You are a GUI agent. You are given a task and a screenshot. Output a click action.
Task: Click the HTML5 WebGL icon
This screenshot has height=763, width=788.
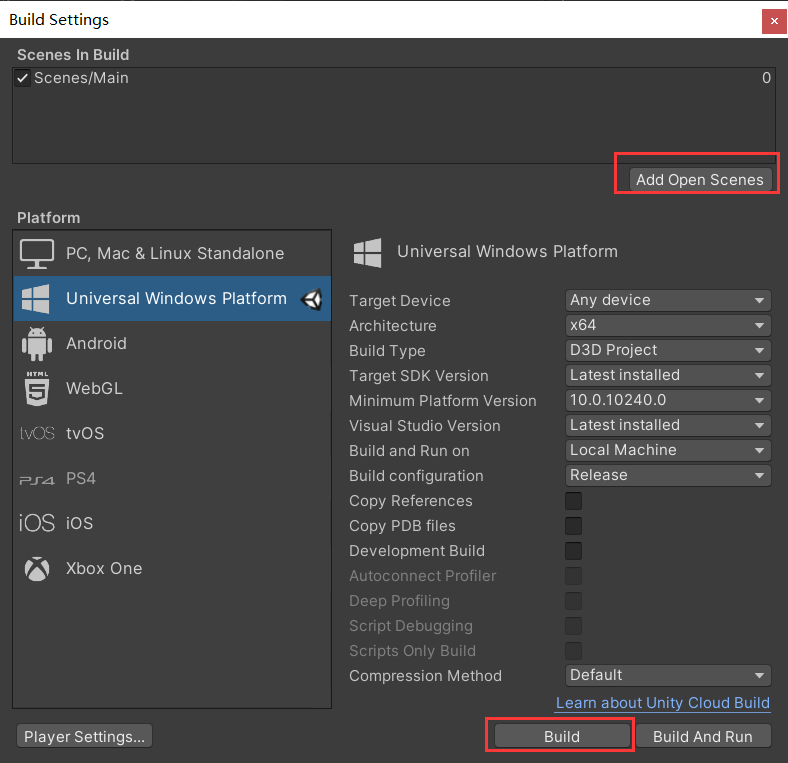coord(37,389)
